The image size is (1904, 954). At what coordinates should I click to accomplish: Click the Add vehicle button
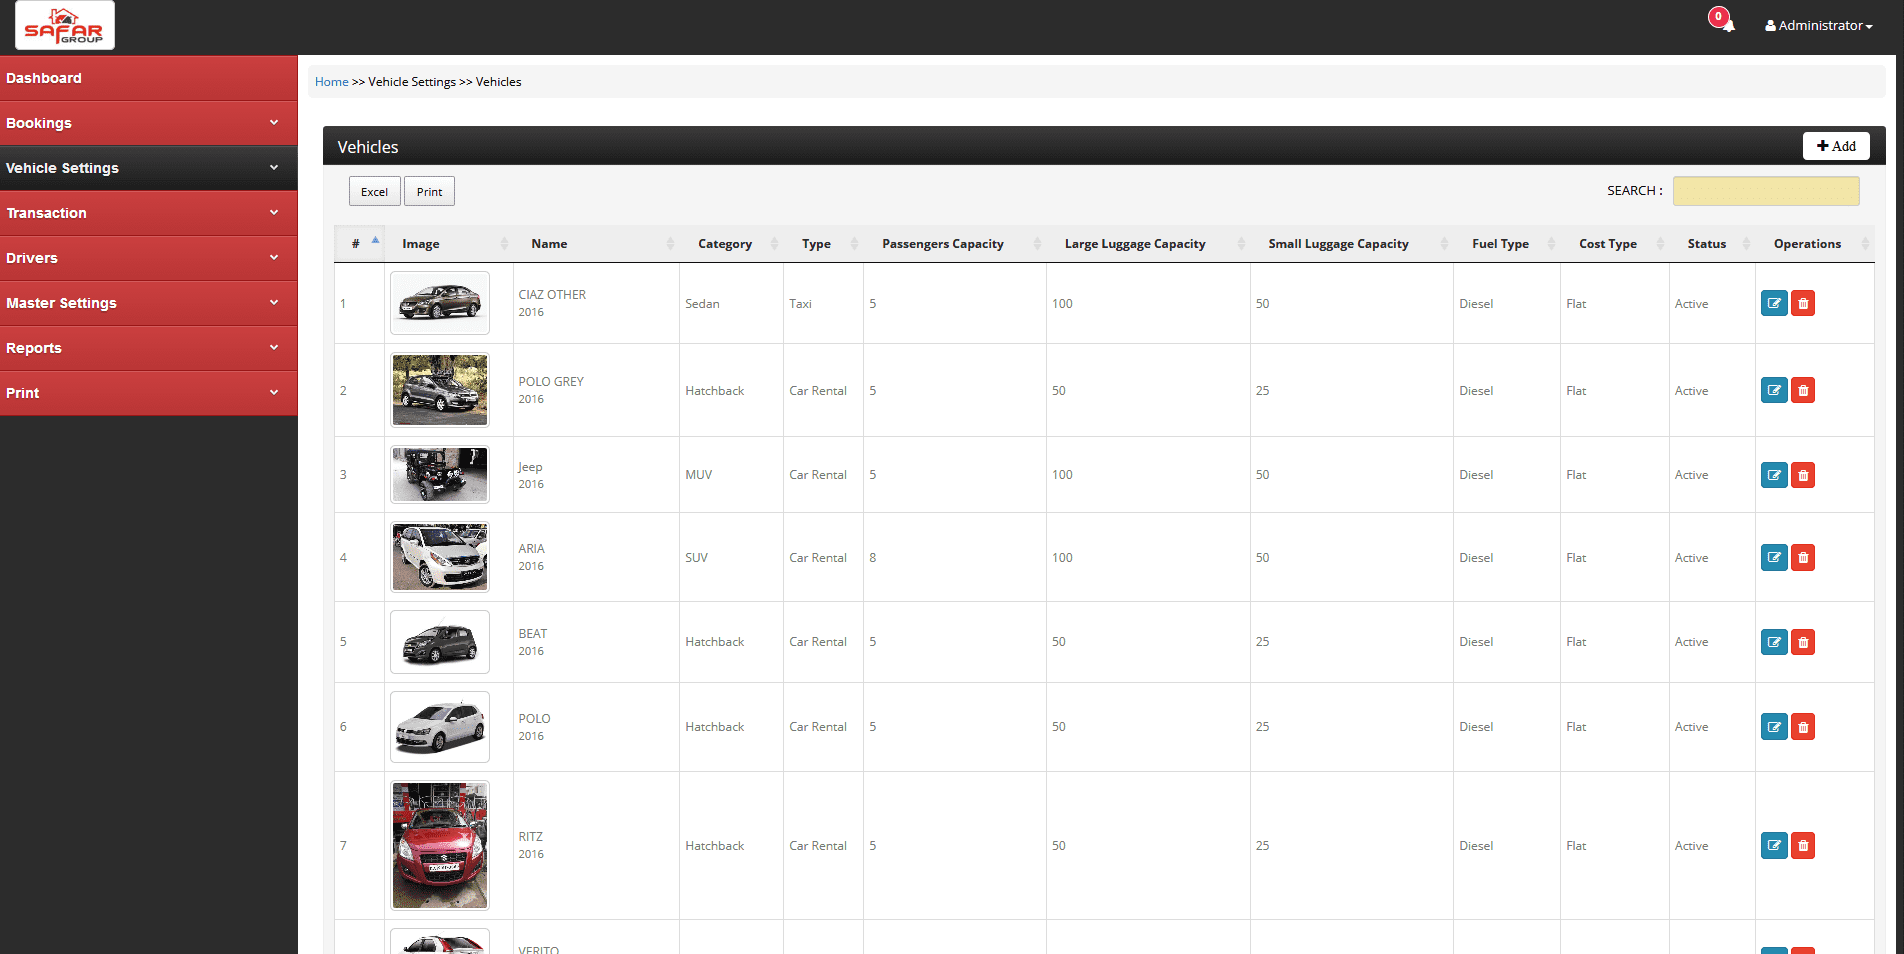click(x=1835, y=146)
